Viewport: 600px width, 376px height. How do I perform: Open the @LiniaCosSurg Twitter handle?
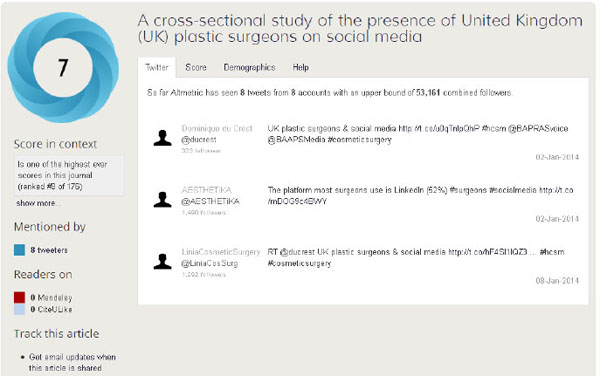coord(210,263)
